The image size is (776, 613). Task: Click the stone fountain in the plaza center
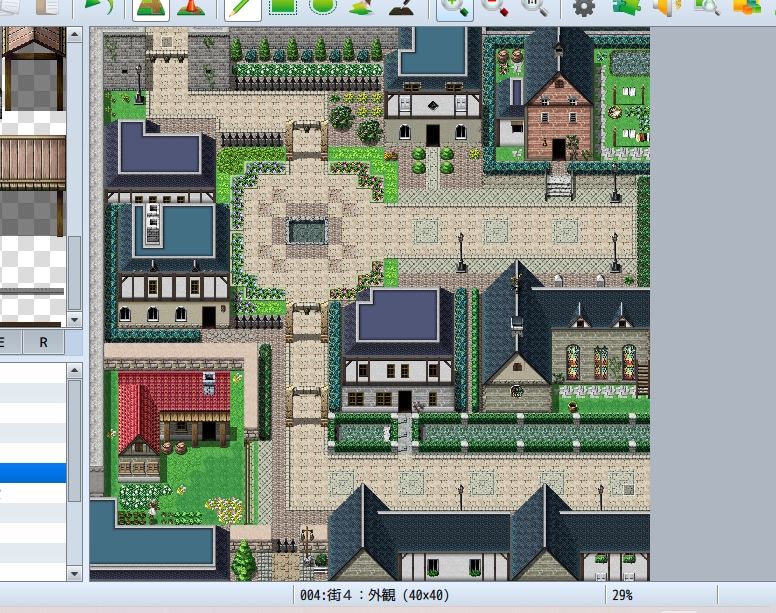[307, 231]
